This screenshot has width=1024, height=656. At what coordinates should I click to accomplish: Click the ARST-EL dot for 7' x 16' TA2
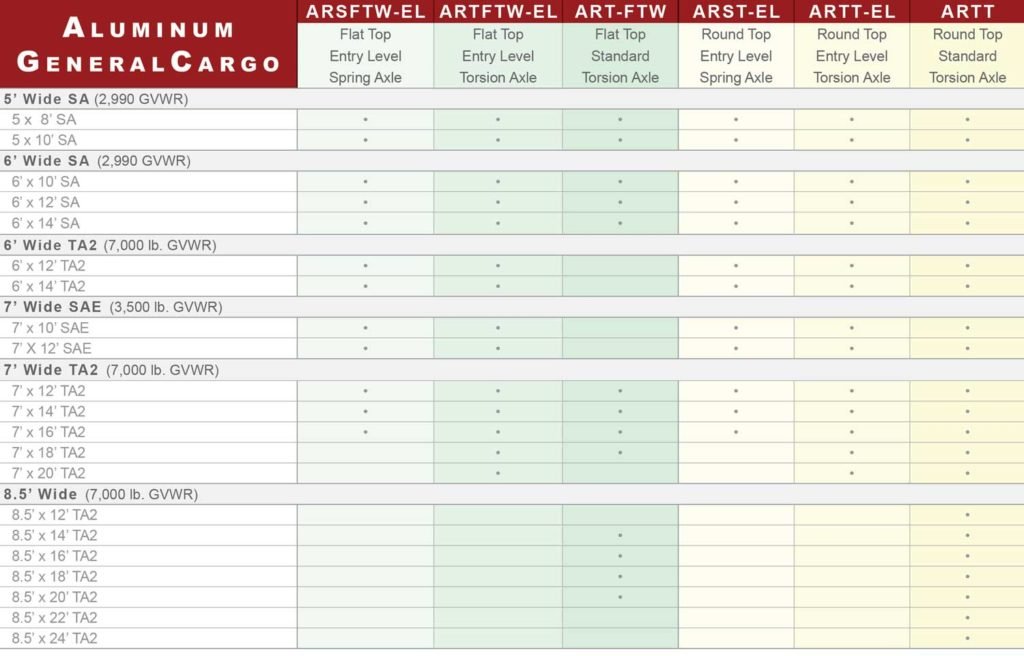click(x=736, y=432)
